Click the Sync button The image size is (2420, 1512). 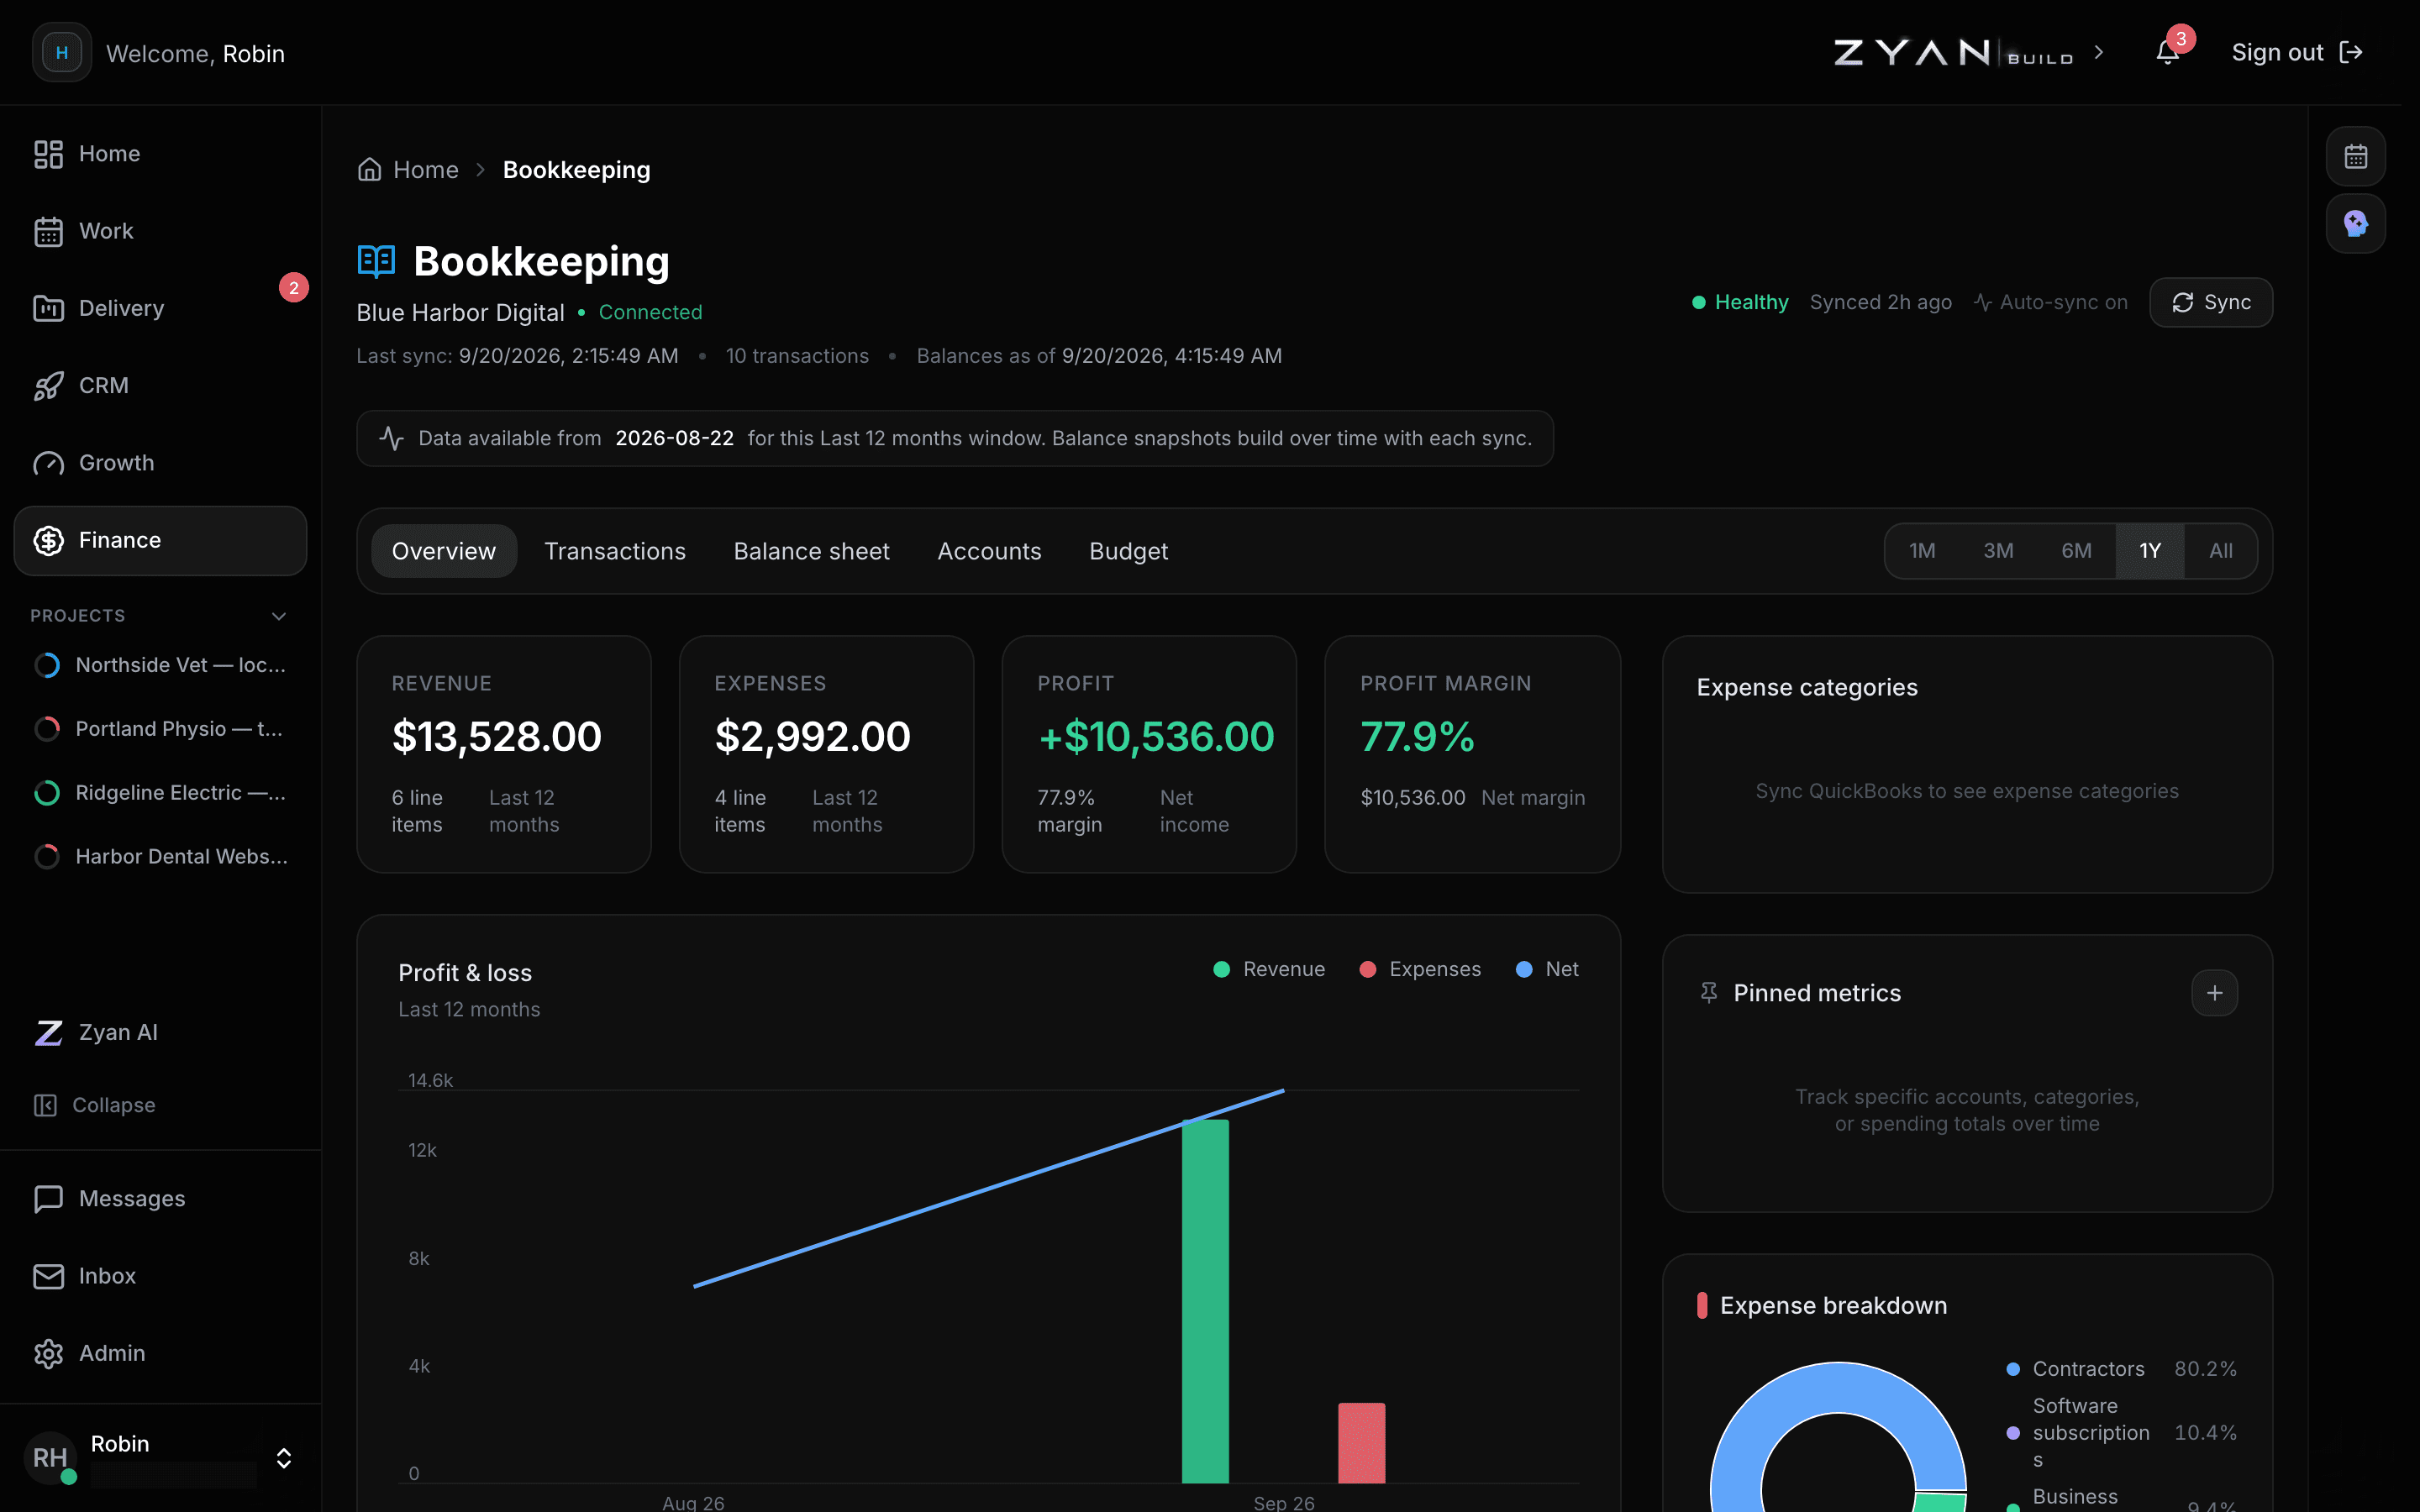(2211, 302)
